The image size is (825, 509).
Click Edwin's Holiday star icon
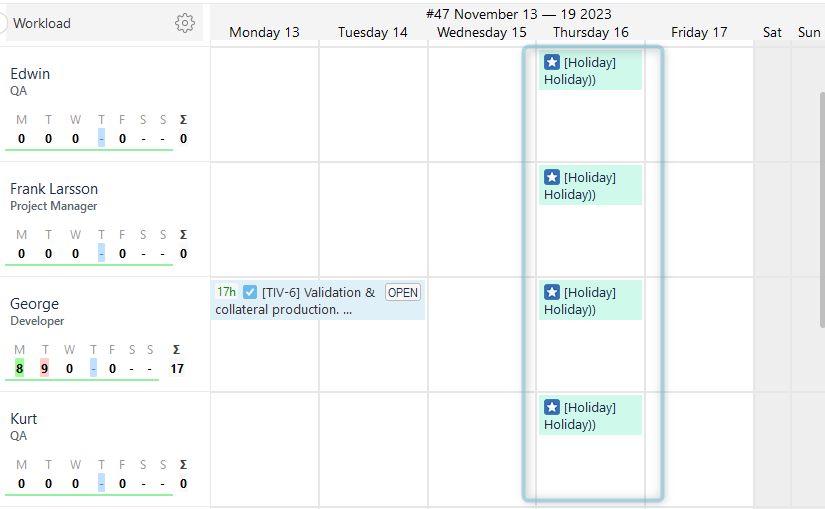pos(552,62)
